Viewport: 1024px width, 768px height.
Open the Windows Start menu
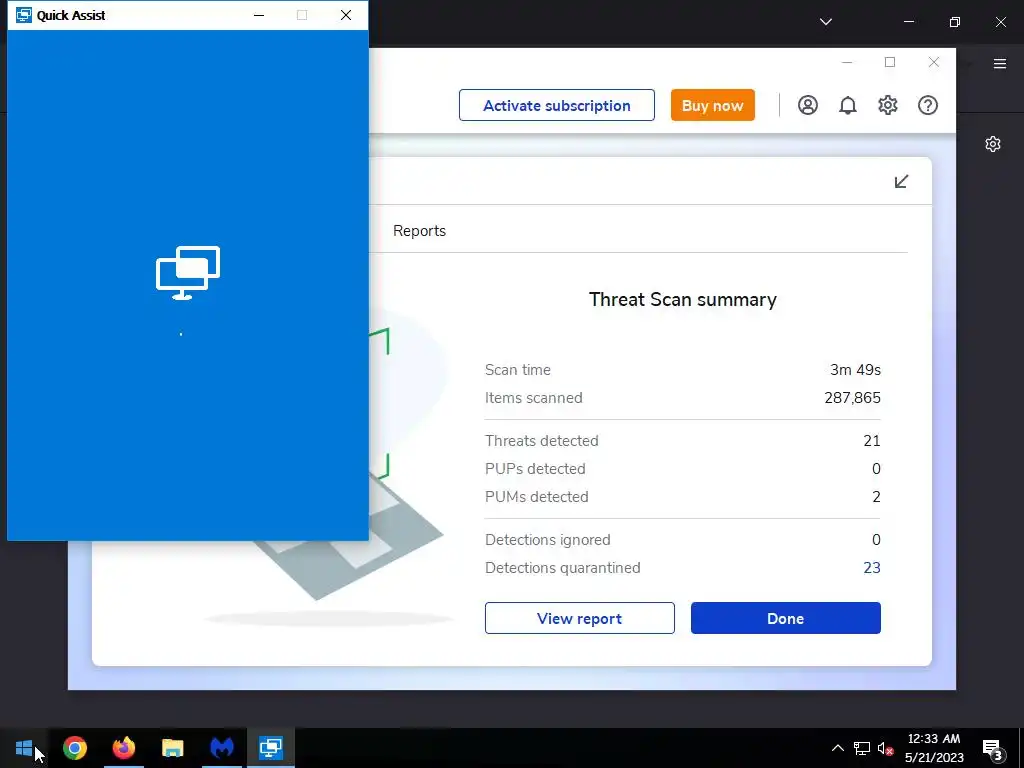pos(24,748)
